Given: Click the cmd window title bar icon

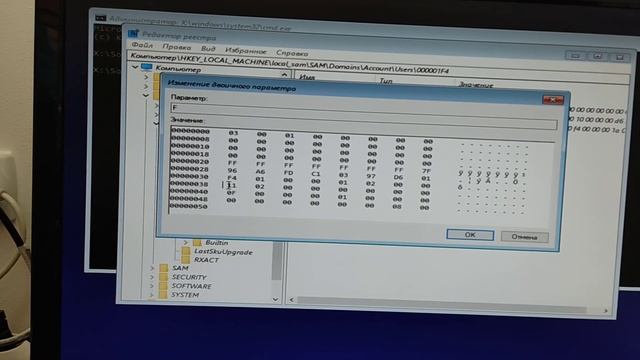Looking at the screenshot, I should pyautogui.click(x=100, y=18).
